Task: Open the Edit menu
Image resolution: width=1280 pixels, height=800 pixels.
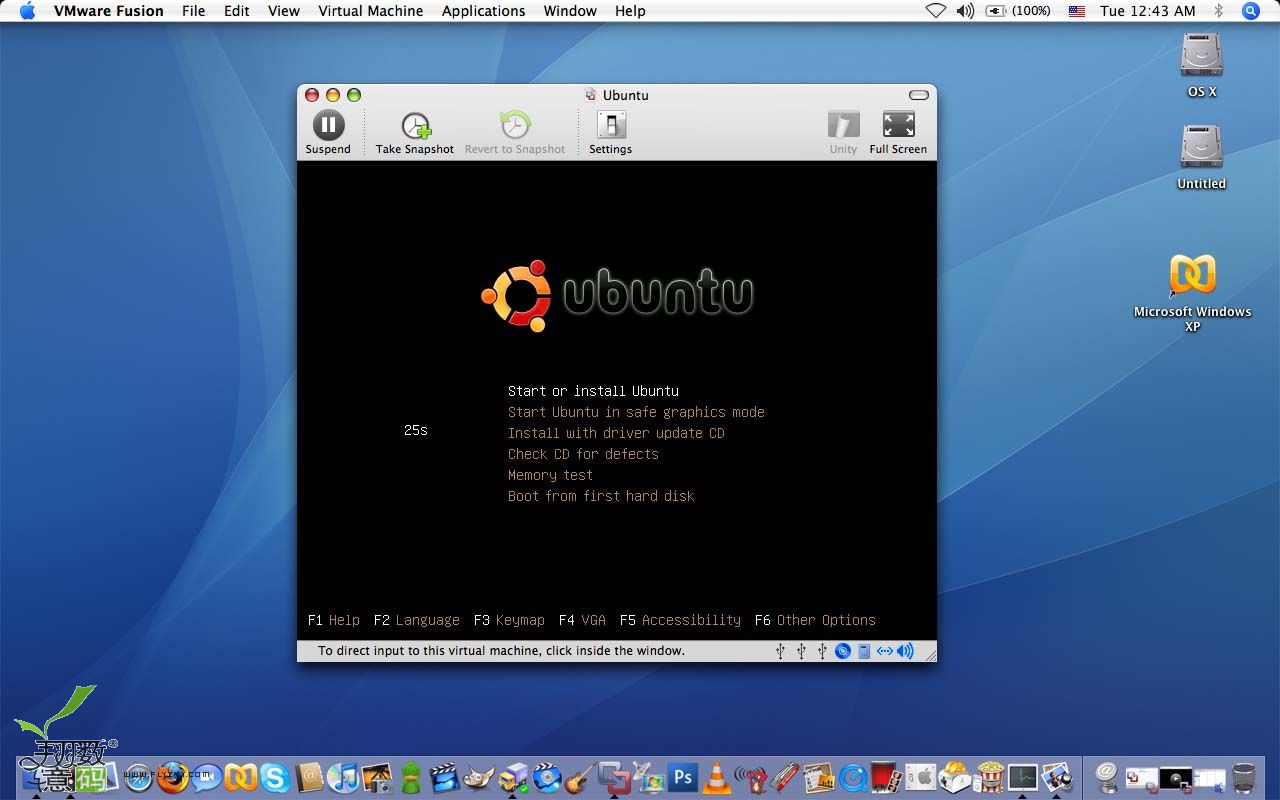Action: tap(237, 11)
